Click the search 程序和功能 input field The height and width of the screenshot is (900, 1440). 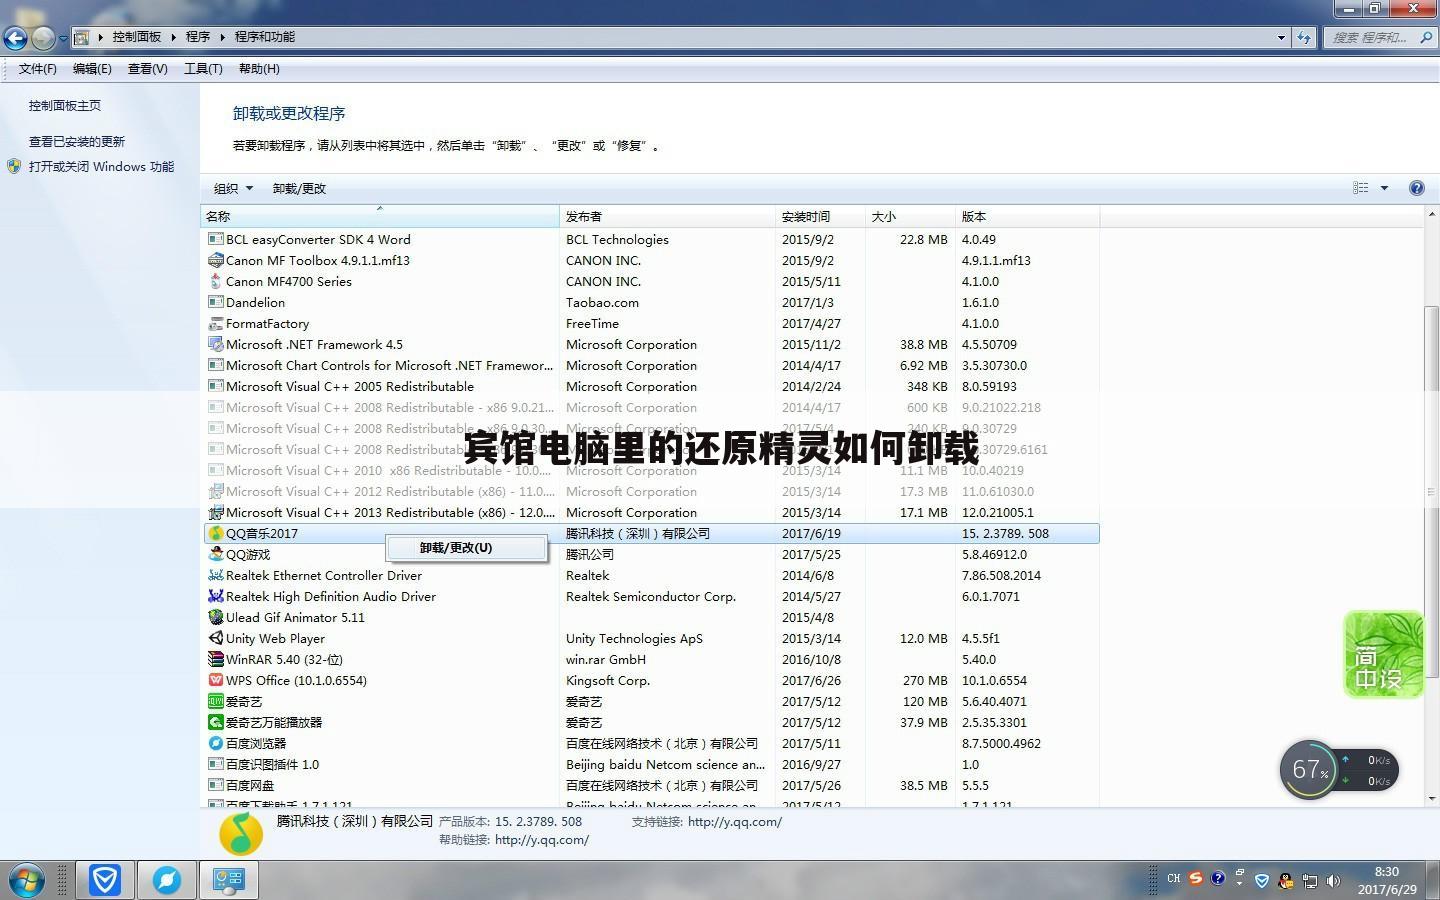point(1379,38)
